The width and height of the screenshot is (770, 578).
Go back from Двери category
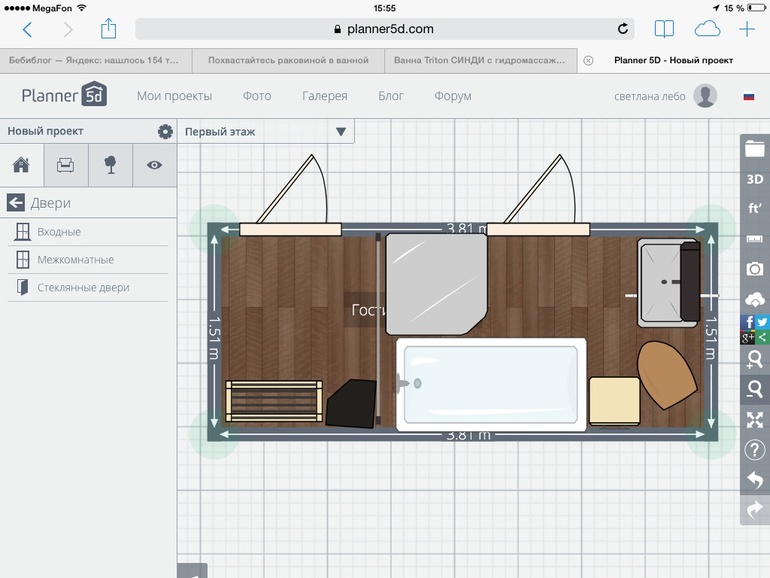point(15,203)
